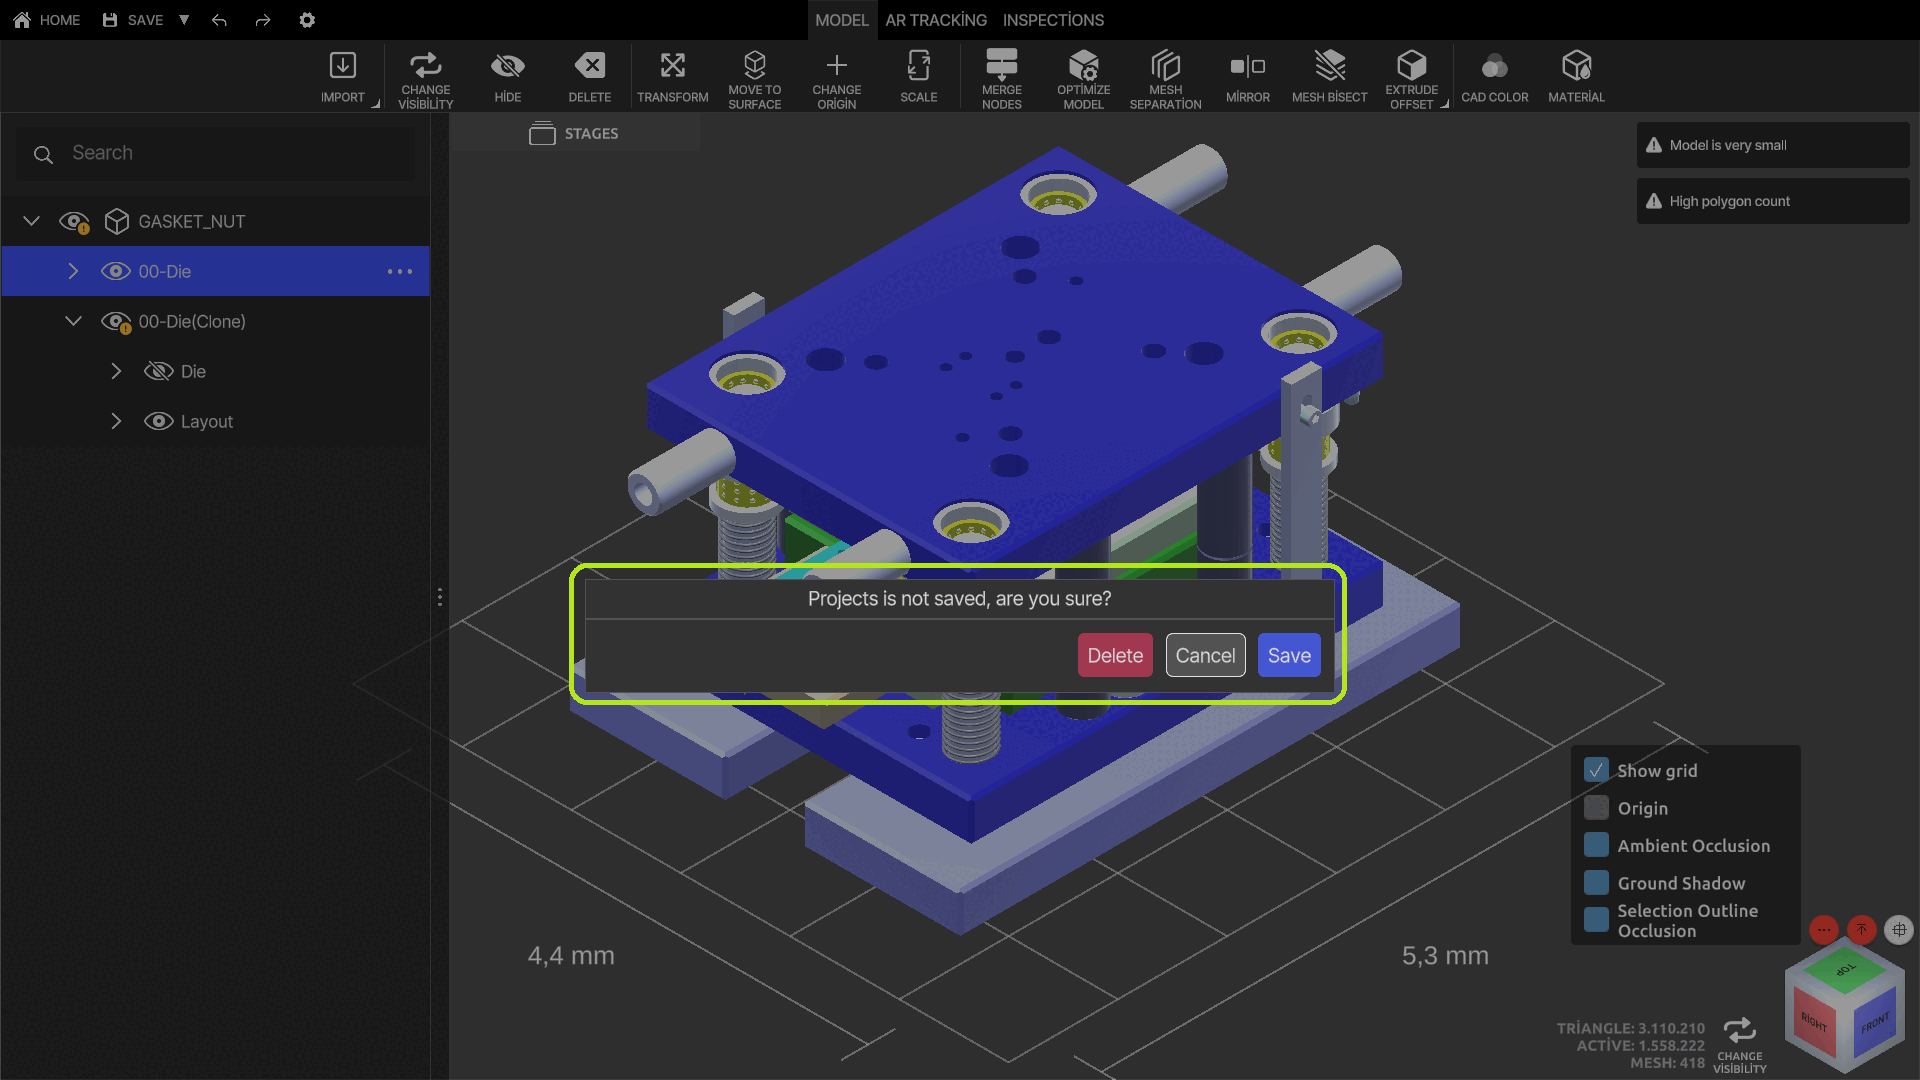Image resolution: width=1920 pixels, height=1080 pixels.
Task: Open Extrude Offset options corner arrow
Action: point(1445,104)
